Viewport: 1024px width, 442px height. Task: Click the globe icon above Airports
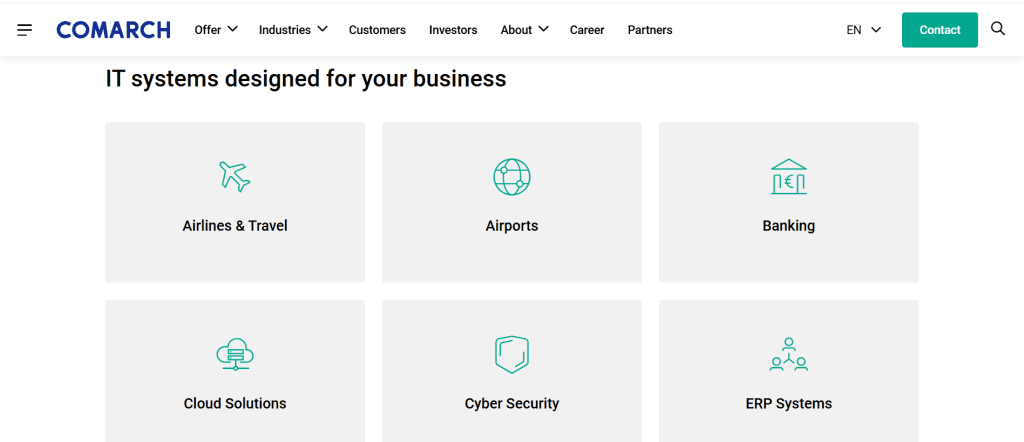[512, 176]
